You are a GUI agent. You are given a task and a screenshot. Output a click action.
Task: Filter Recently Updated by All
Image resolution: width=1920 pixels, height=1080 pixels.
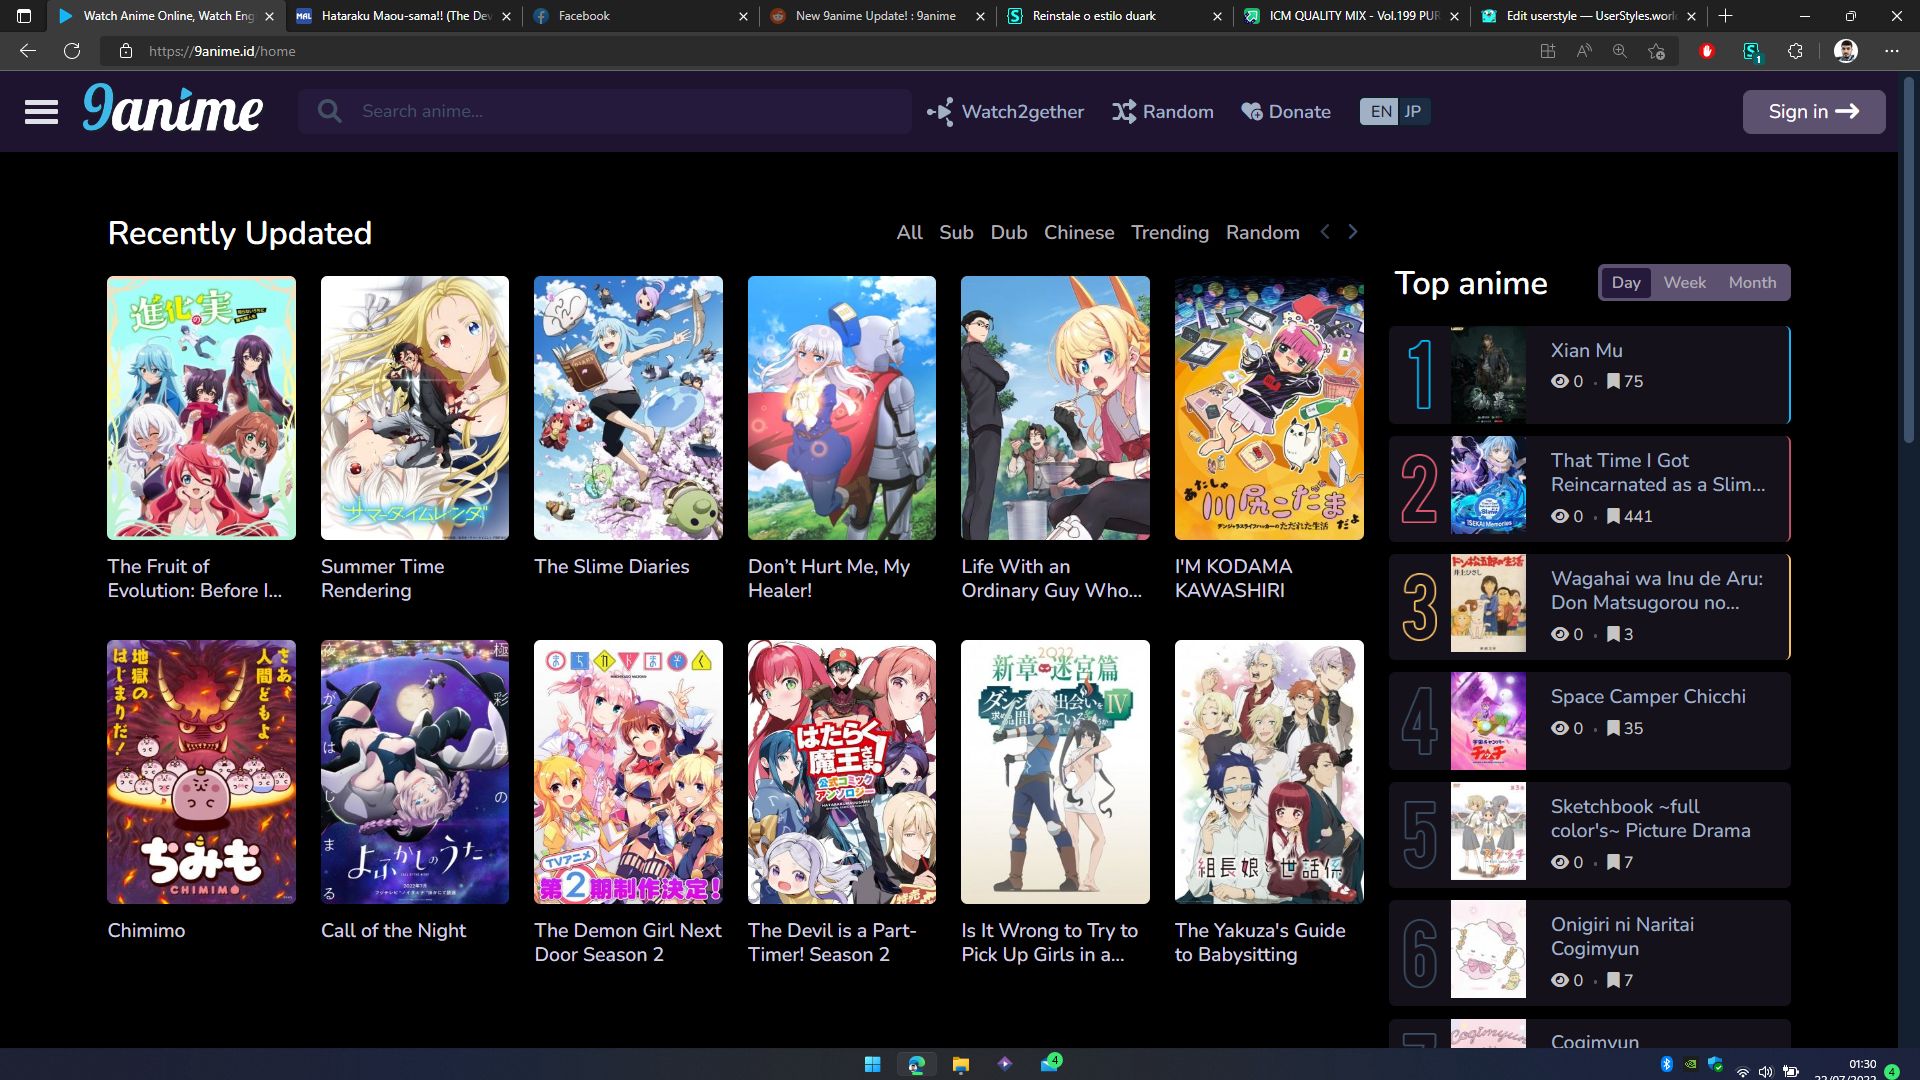909,232
